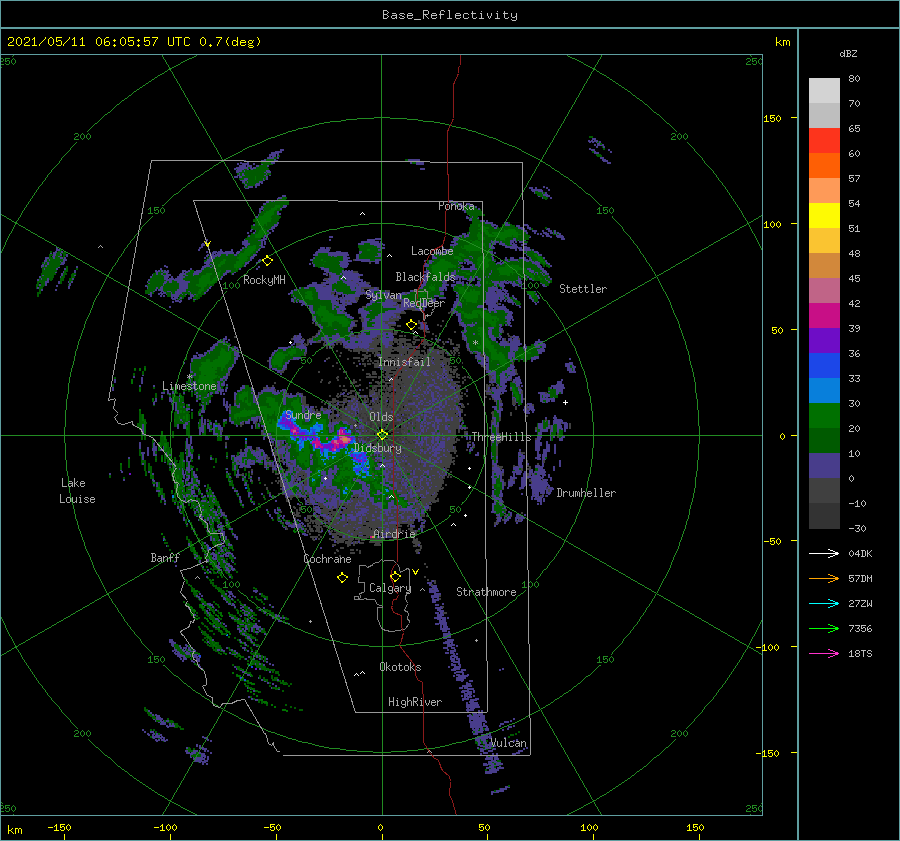Click the Ponoka city label
The width and height of the screenshot is (900, 841).
pyautogui.click(x=456, y=206)
